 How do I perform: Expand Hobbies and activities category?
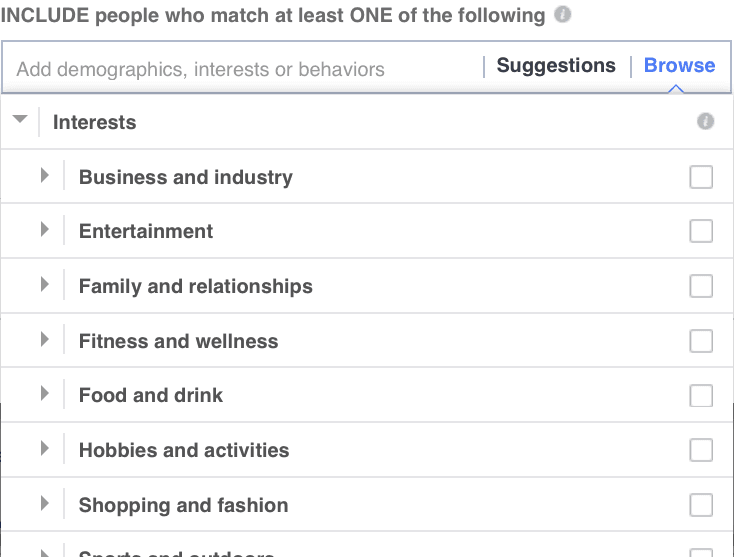click(44, 449)
